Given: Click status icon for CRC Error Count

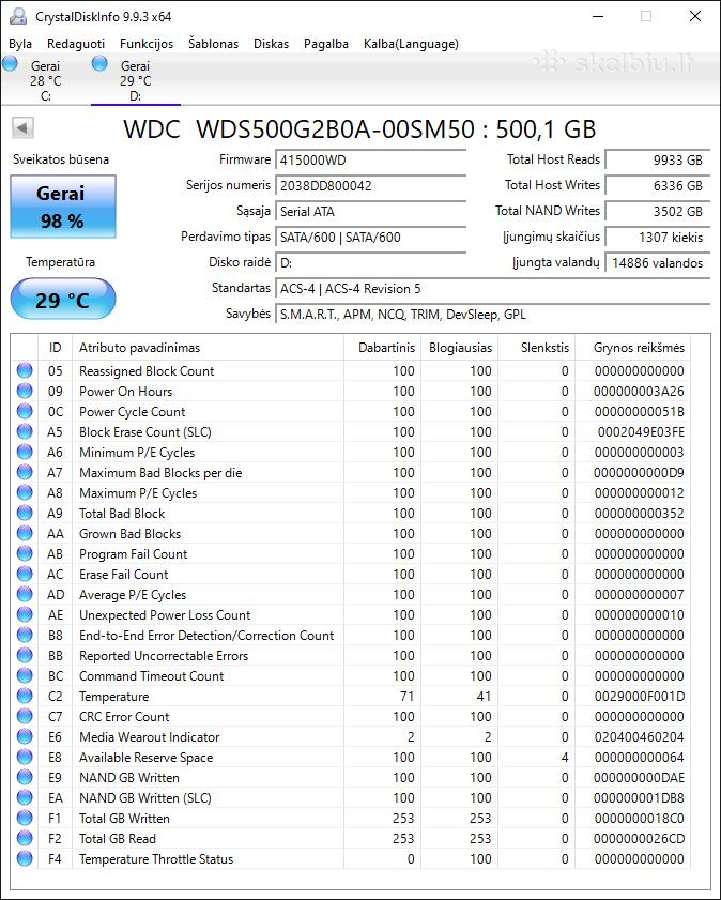Looking at the screenshot, I should pos(25,716).
